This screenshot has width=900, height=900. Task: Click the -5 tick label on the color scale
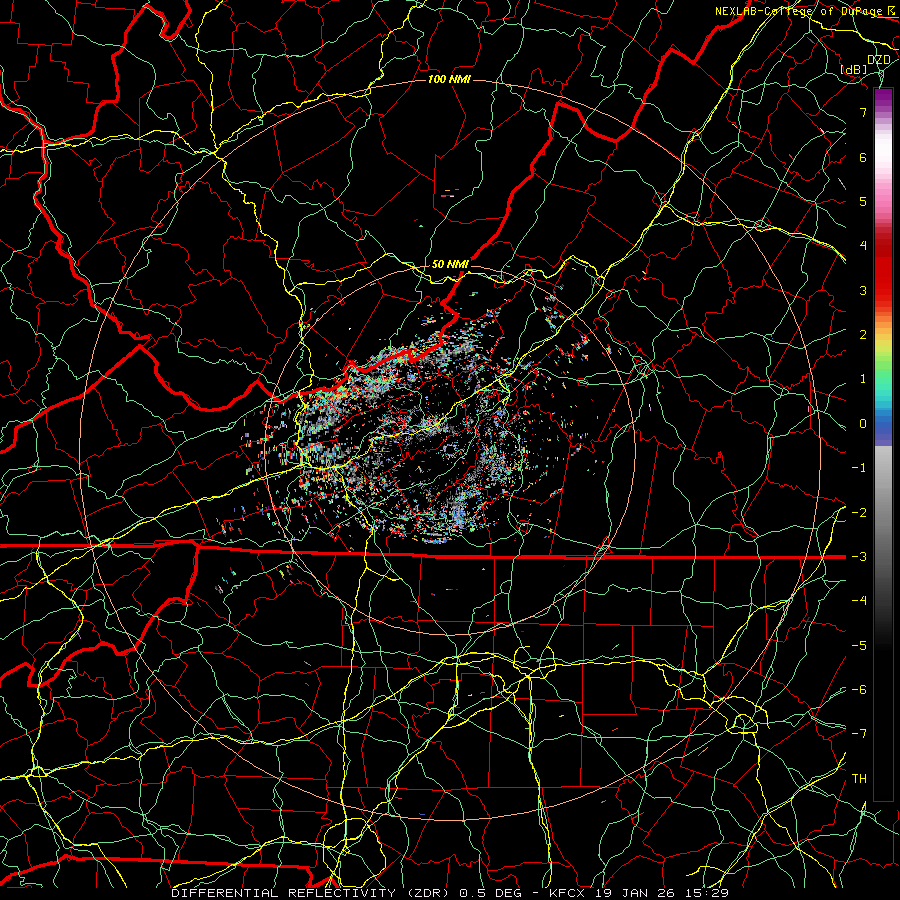[x=859, y=646]
